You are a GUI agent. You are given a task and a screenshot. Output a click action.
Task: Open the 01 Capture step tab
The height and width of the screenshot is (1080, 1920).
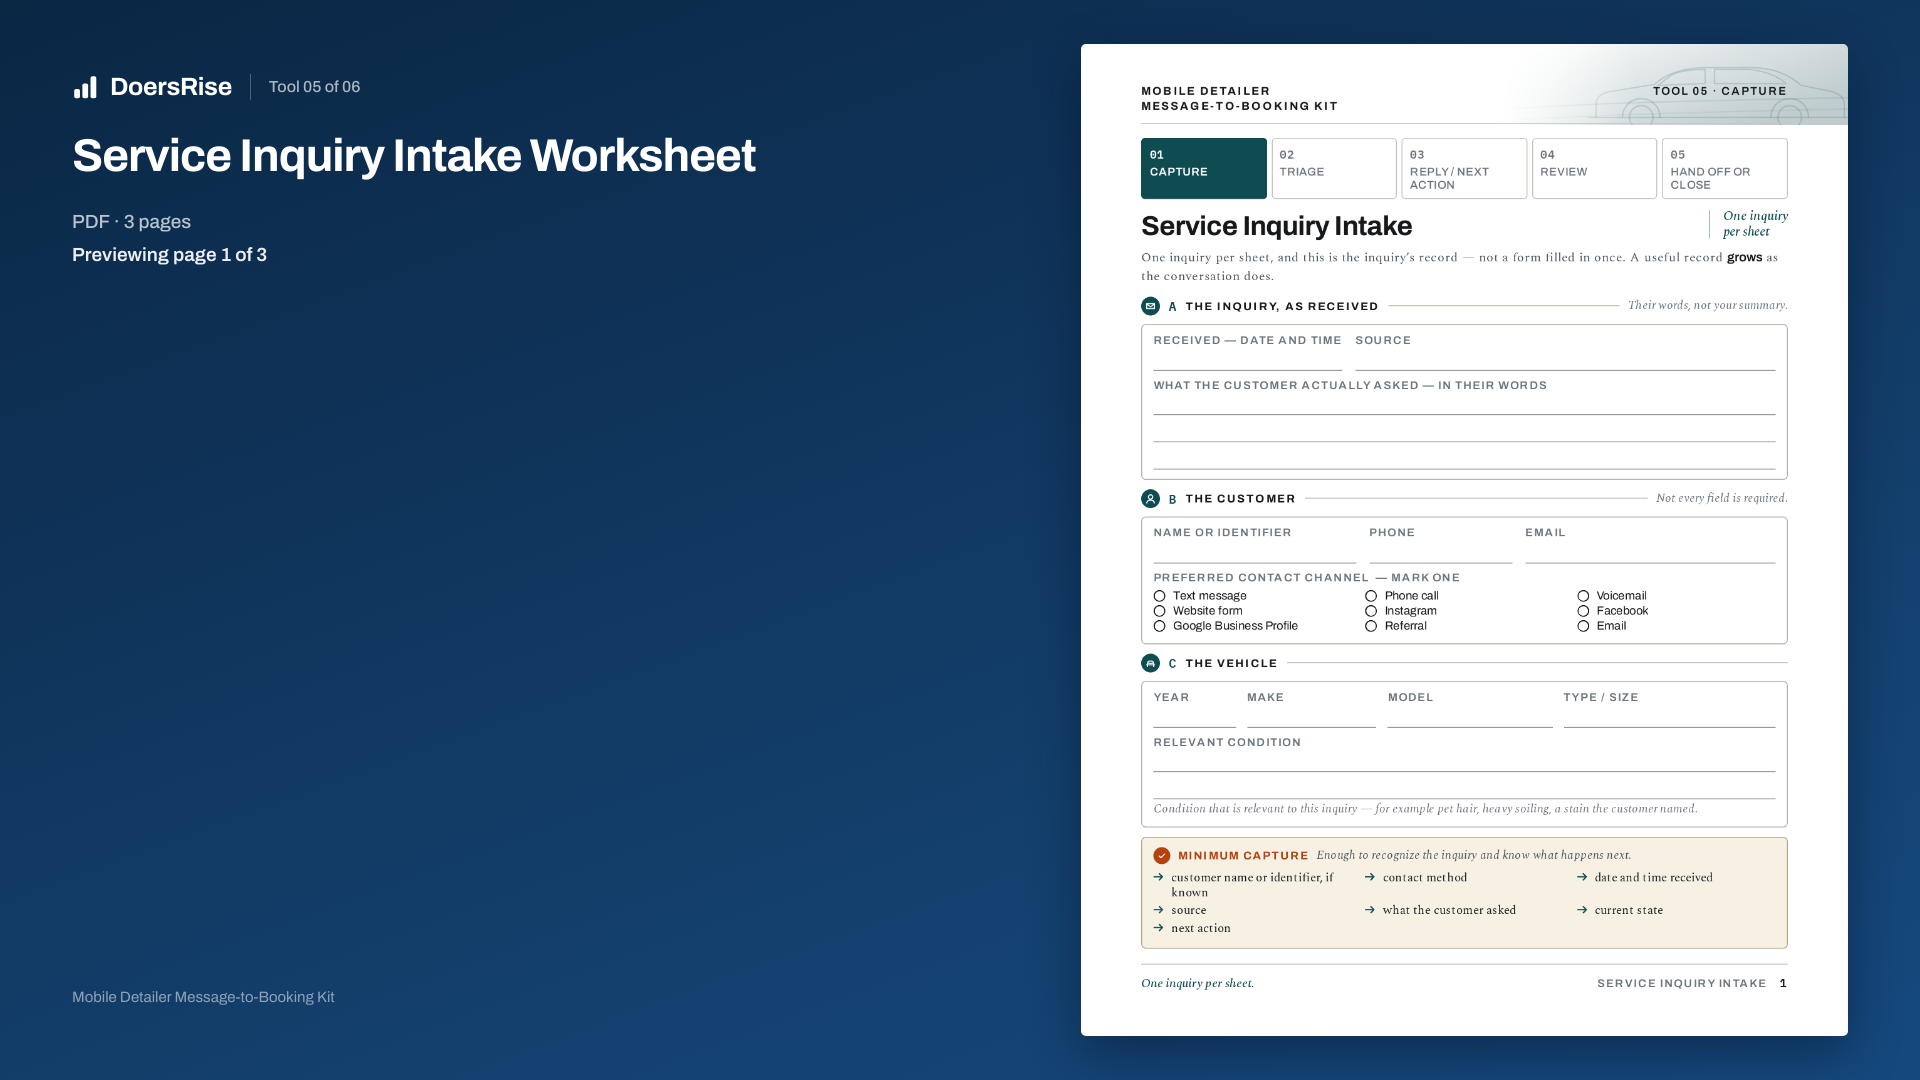[x=1204, y=168]
